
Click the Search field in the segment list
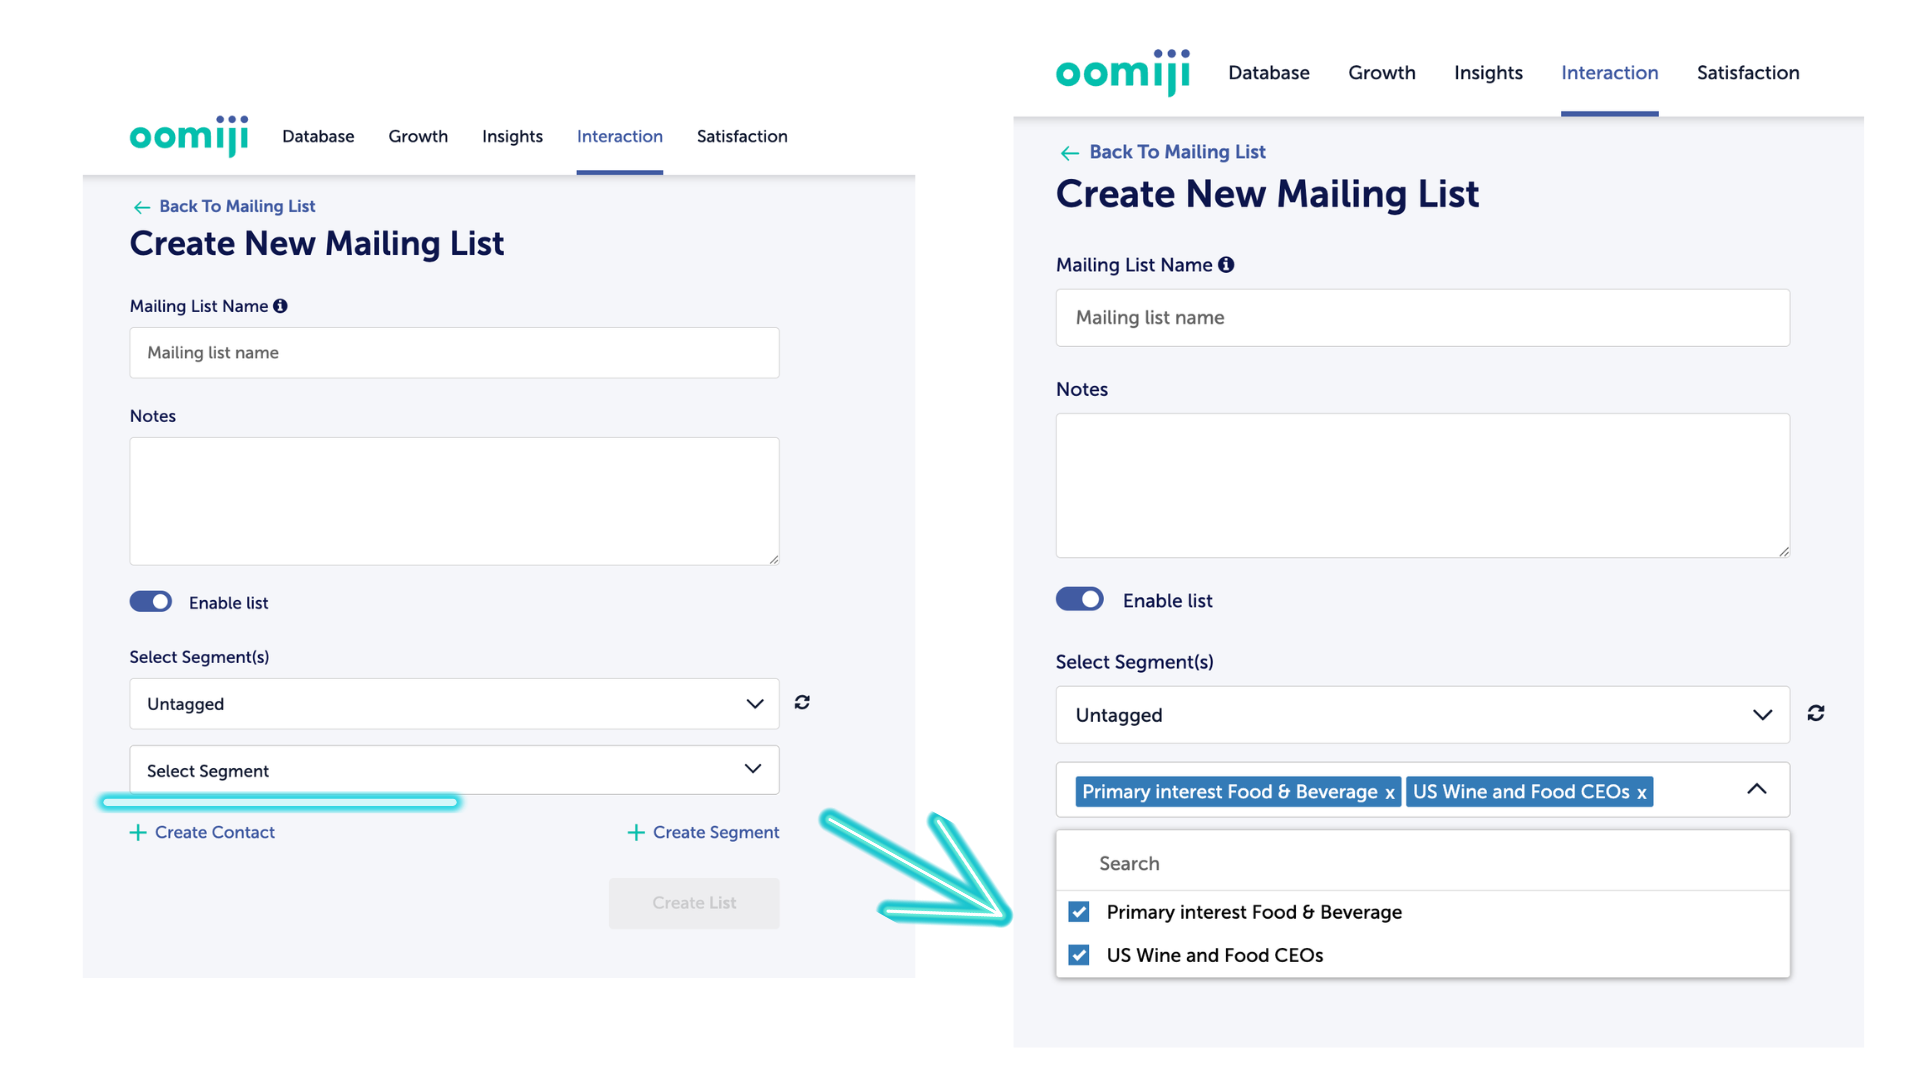(x=1422, y=863)
